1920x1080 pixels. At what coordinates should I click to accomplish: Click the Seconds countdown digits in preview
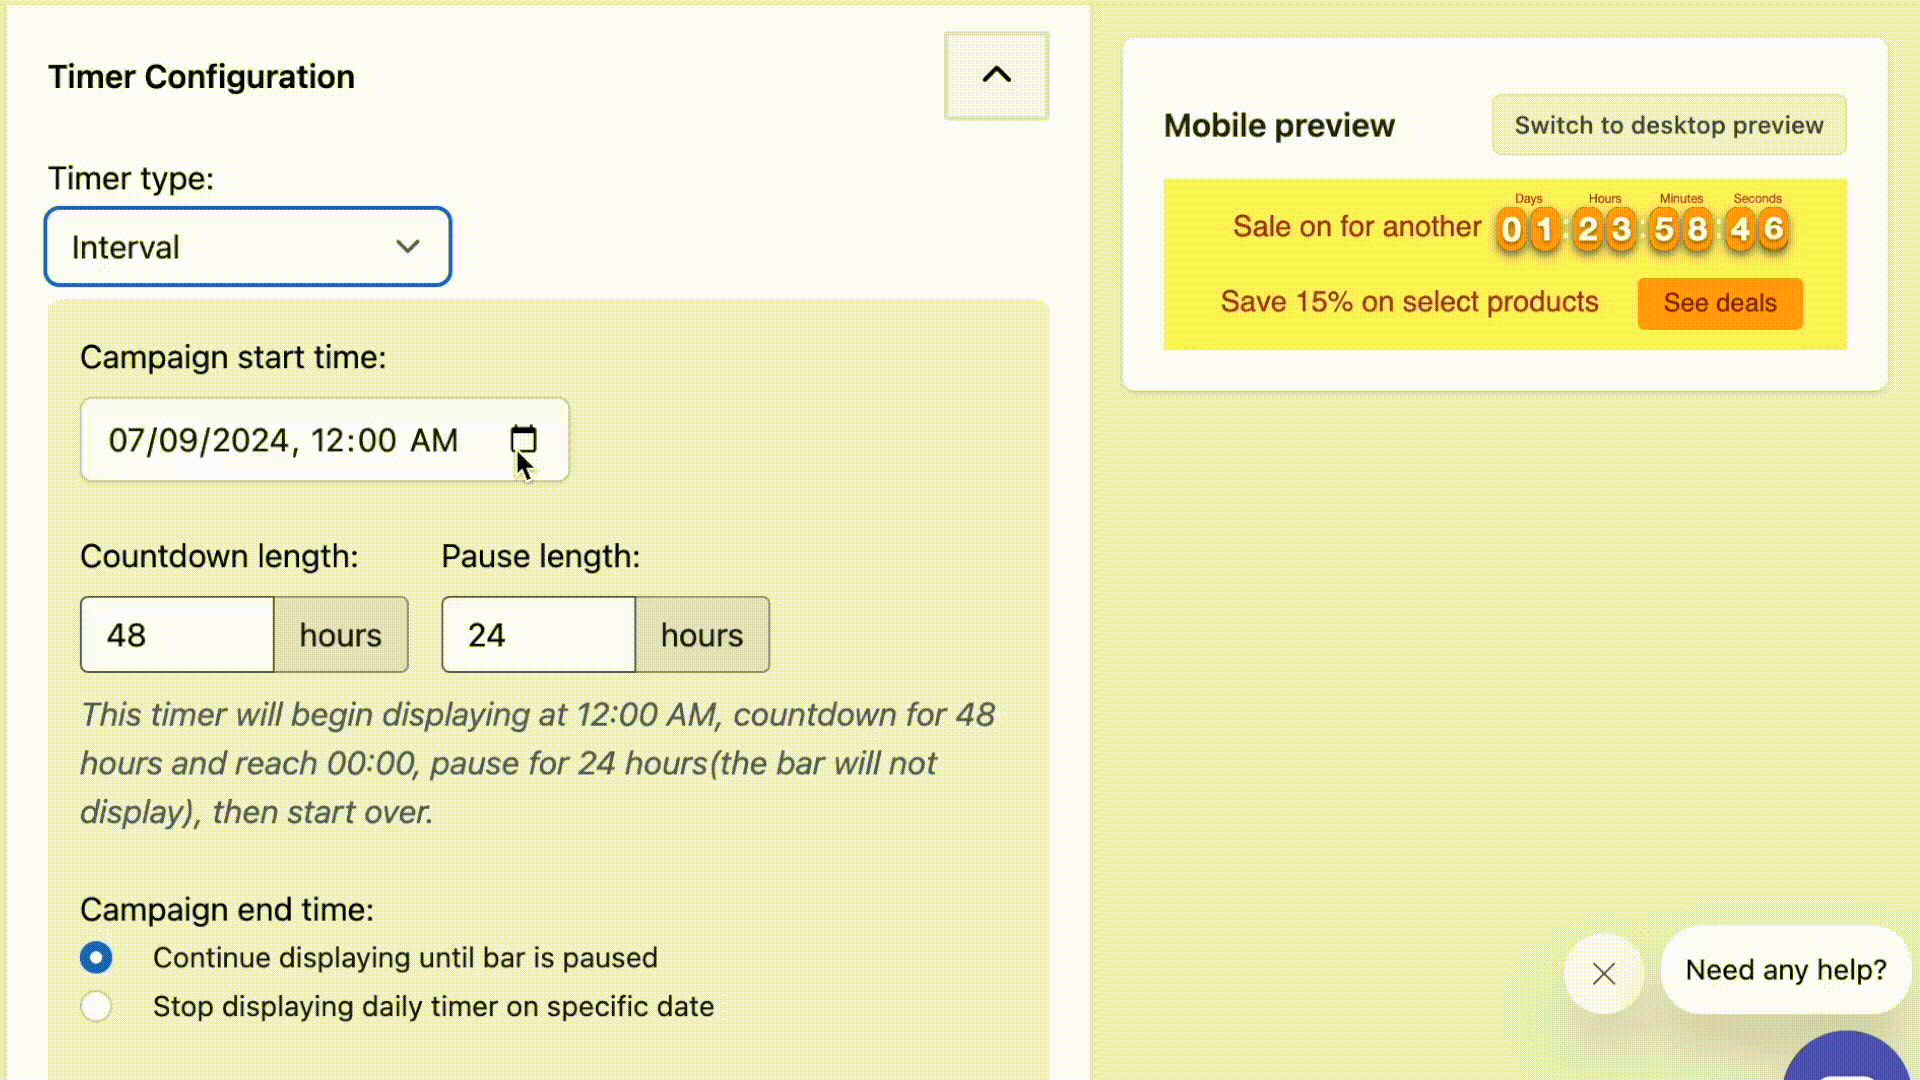click(1757, 229)
